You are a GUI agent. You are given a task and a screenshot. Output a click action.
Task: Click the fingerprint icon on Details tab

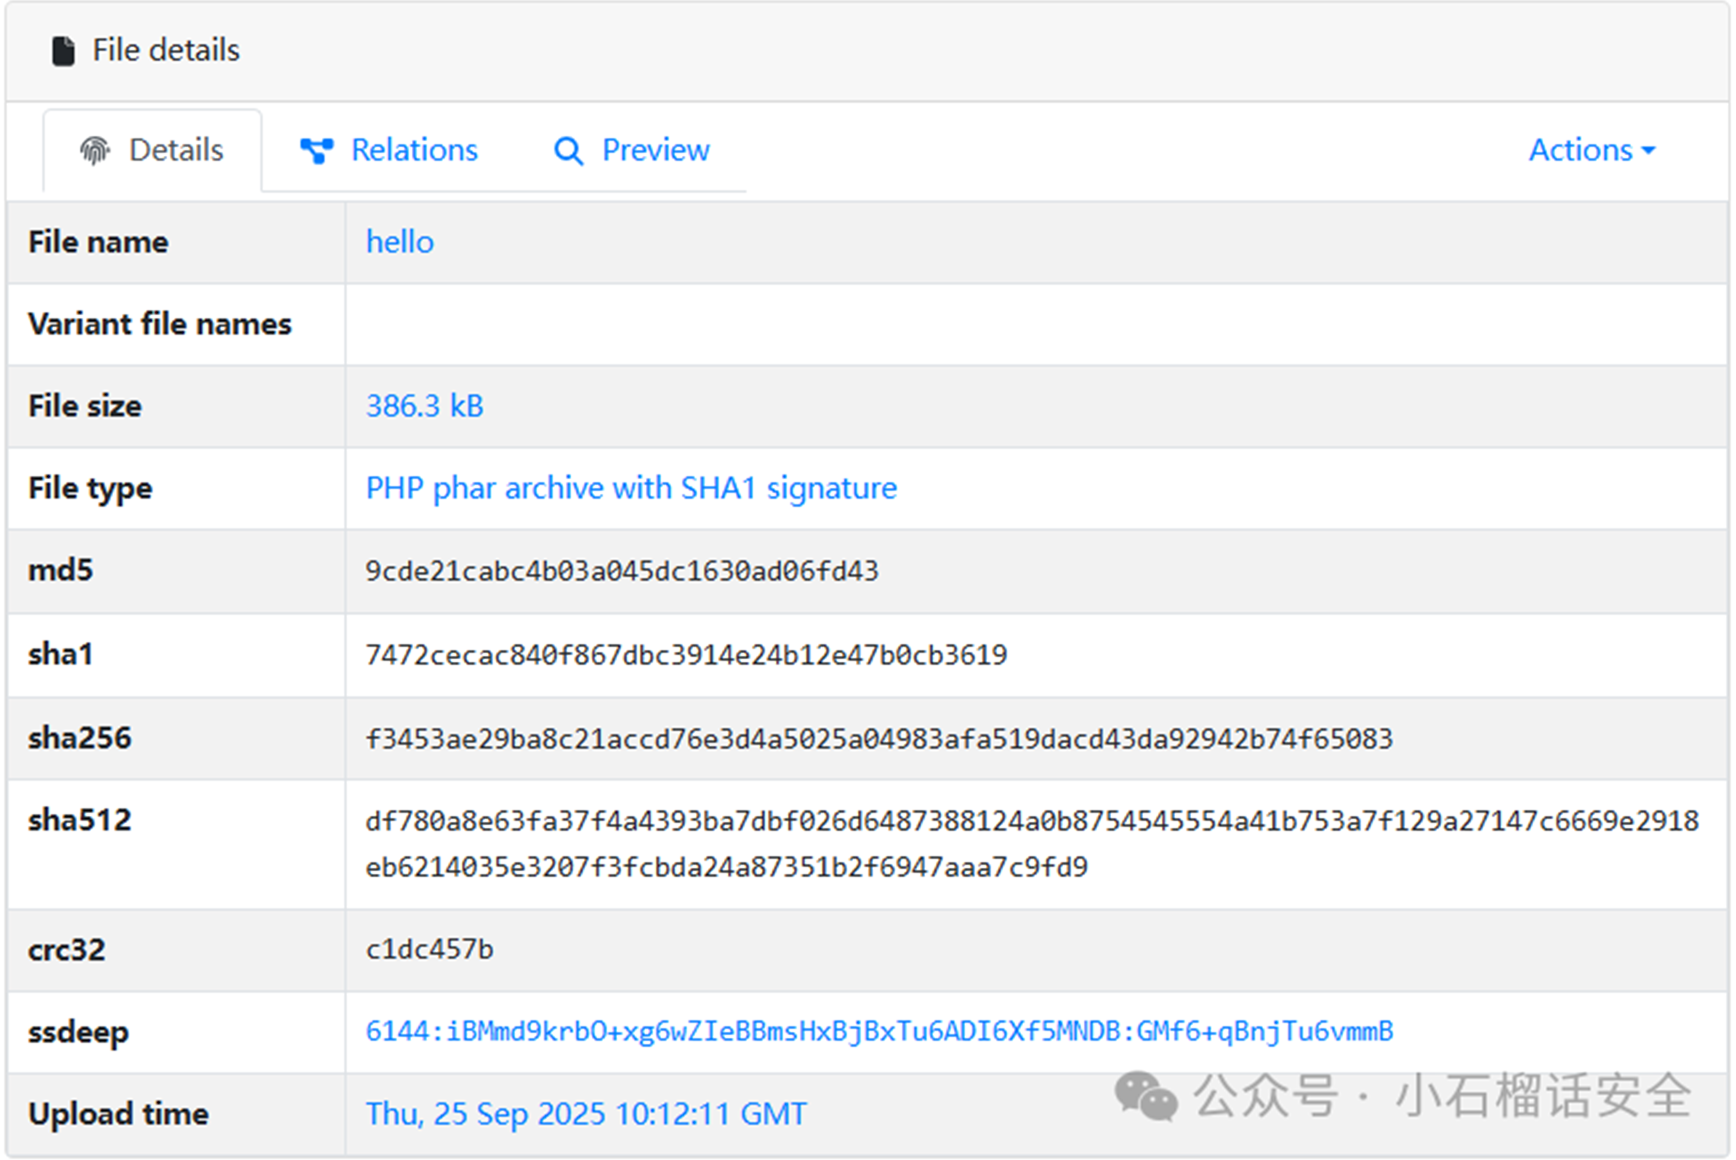(x=95, y=151)
